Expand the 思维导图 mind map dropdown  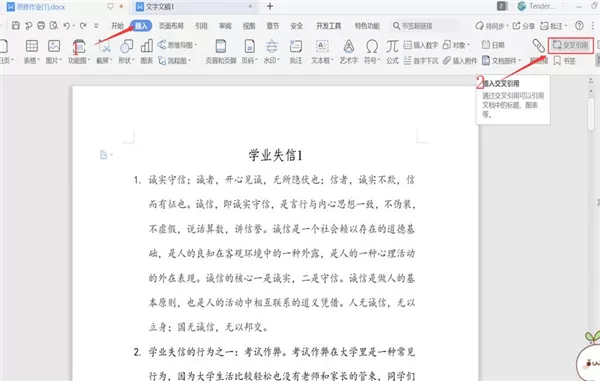coord(178,45)
